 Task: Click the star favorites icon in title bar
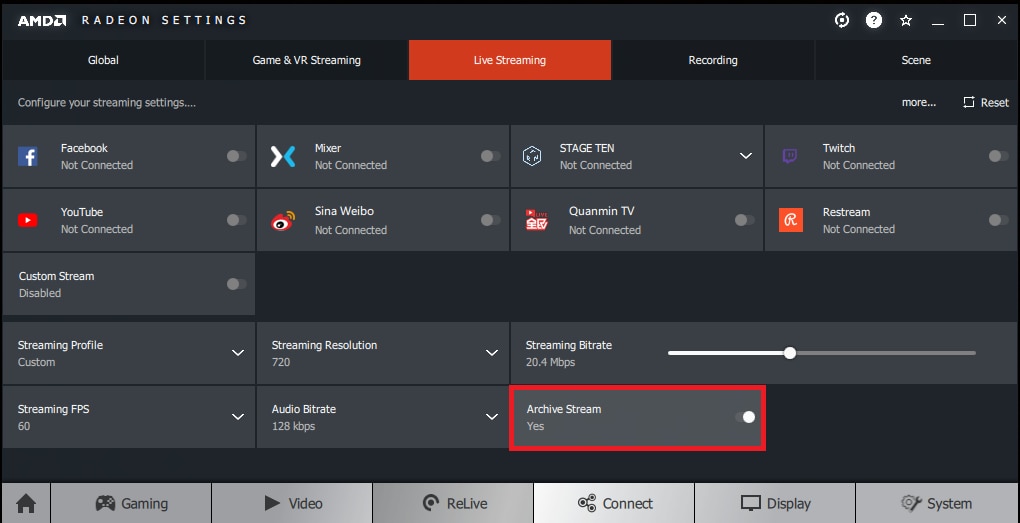tap(906, 20)
